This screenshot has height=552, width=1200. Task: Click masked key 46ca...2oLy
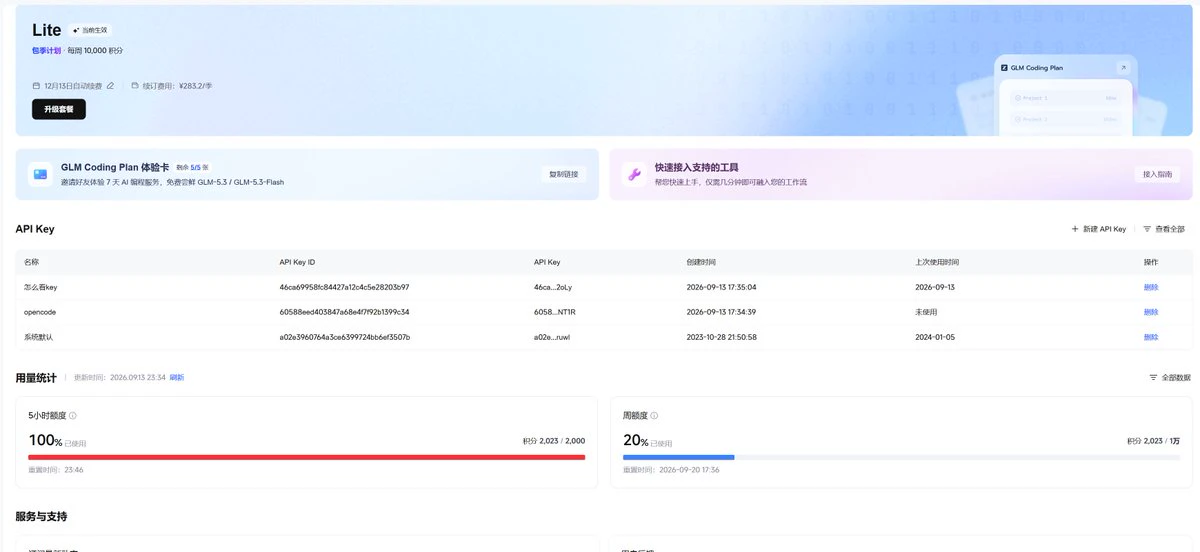554,287
